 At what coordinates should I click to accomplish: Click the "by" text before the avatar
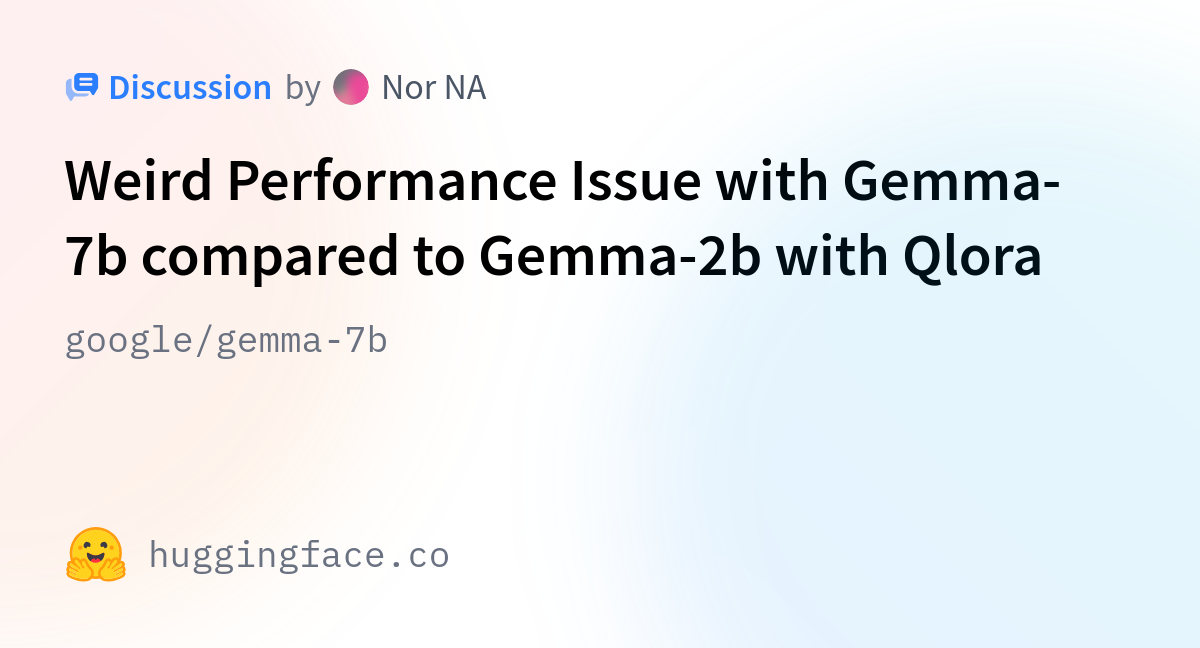coord(303,89)
